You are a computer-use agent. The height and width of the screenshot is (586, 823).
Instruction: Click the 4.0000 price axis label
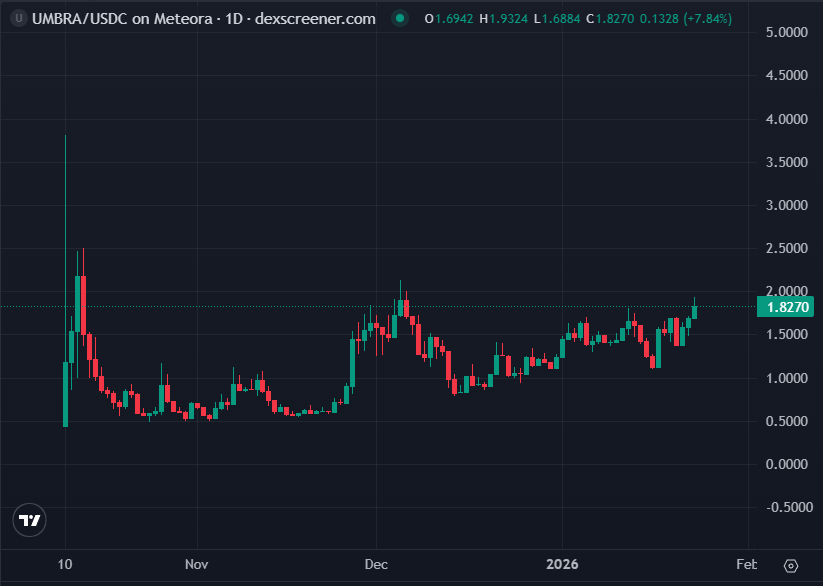[787, 119]
